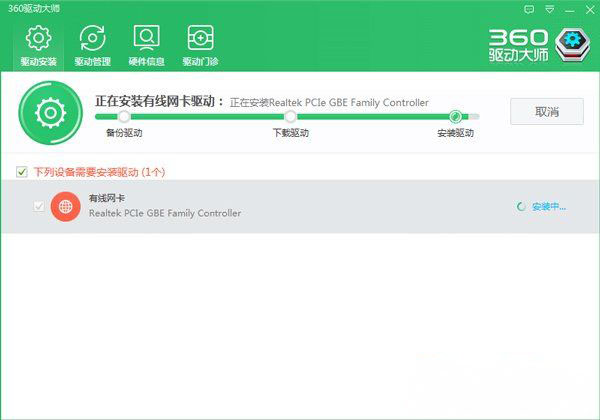
Task: Click the 备份驱动 progress step marker
Action: (x=124, y=116)
